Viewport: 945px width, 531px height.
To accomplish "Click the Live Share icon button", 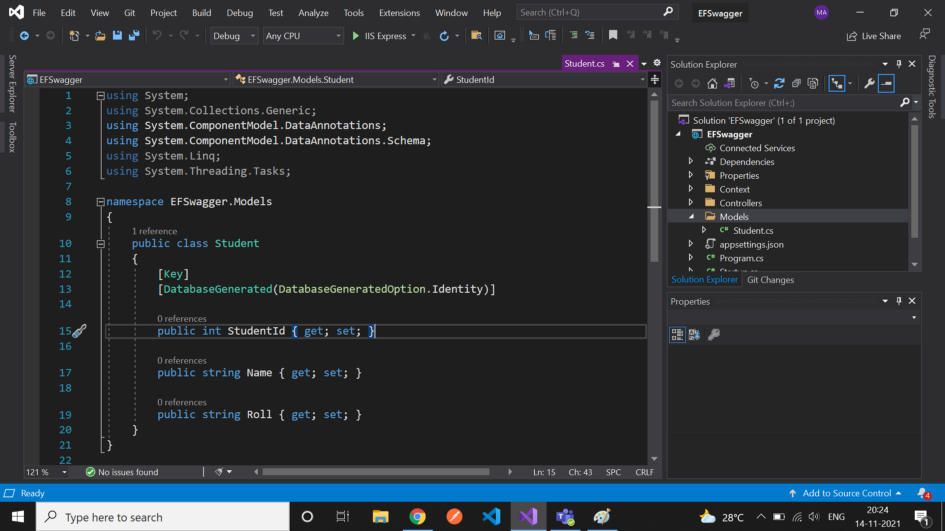I will (x=874, y=36).
